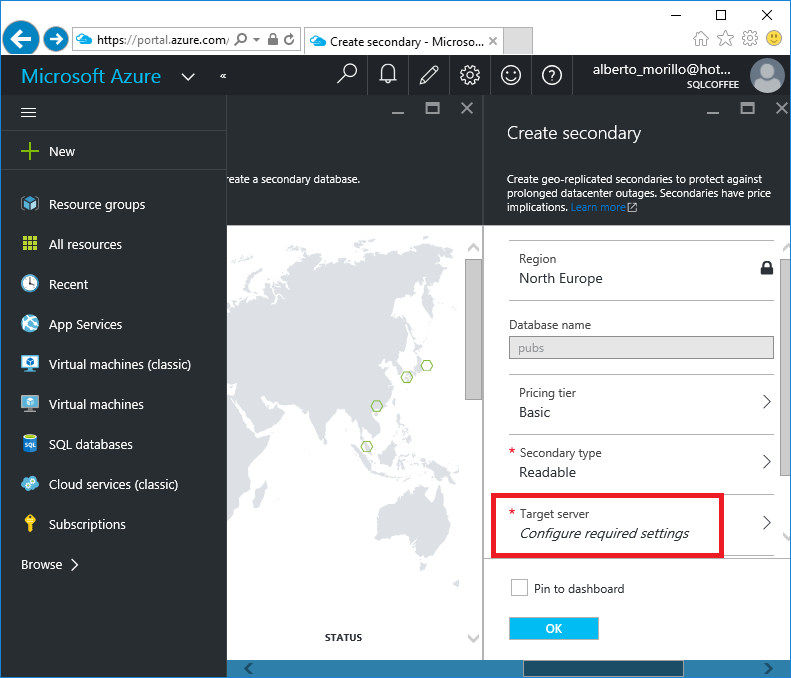Click the horizontal scrollbar left arrow
This screenshot has height=678, width=791.
[249, 668]
